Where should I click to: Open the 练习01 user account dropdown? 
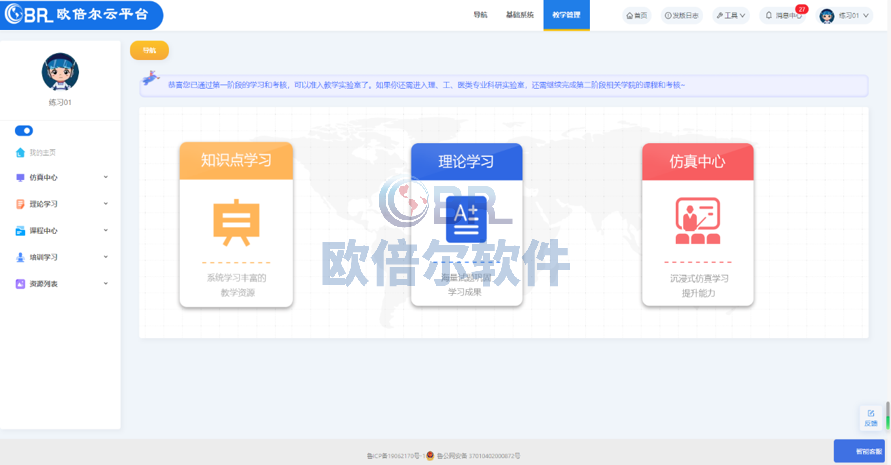[844, 15]
